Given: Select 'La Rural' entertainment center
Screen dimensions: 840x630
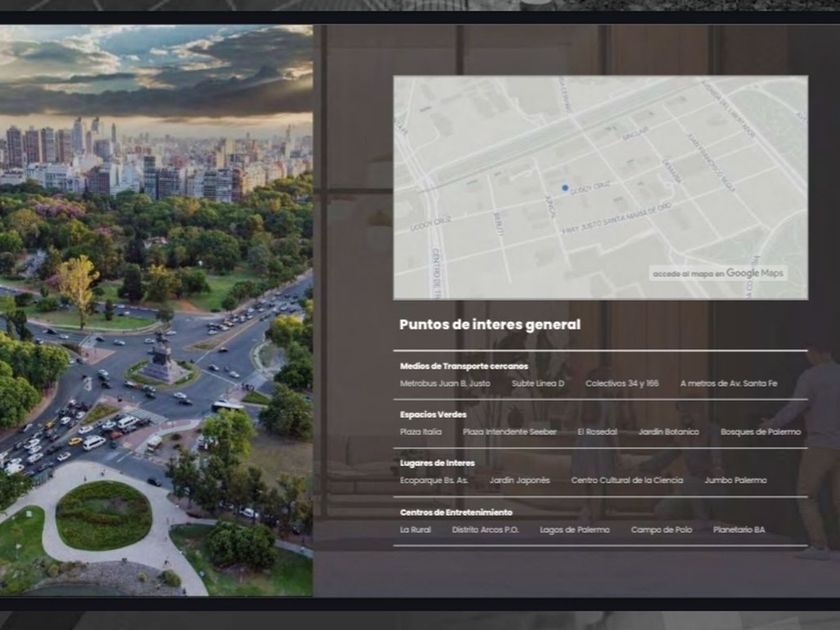Looking at the screenshot, I should 415,529.
